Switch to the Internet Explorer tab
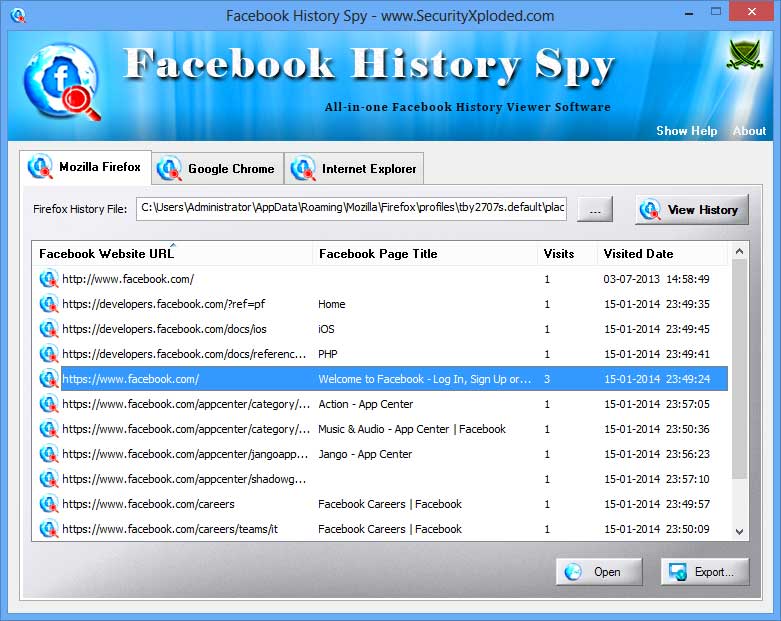This screenshot has width=781, height=621. 354,169
